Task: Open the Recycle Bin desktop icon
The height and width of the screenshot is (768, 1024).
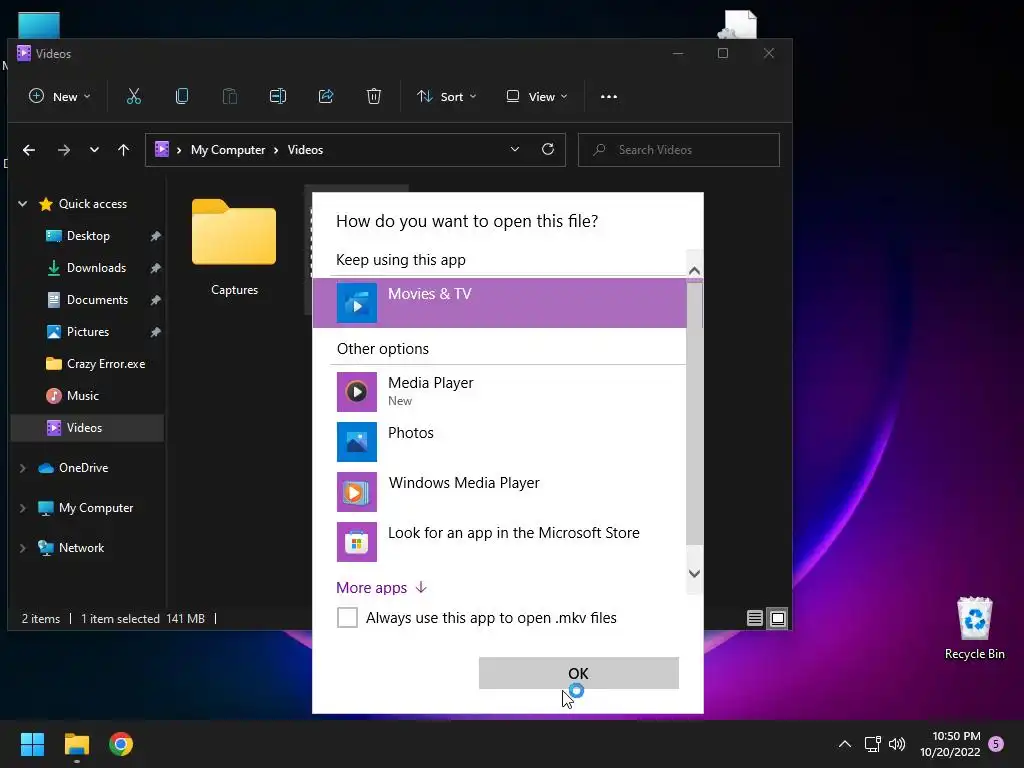Action: coord(974,628)
